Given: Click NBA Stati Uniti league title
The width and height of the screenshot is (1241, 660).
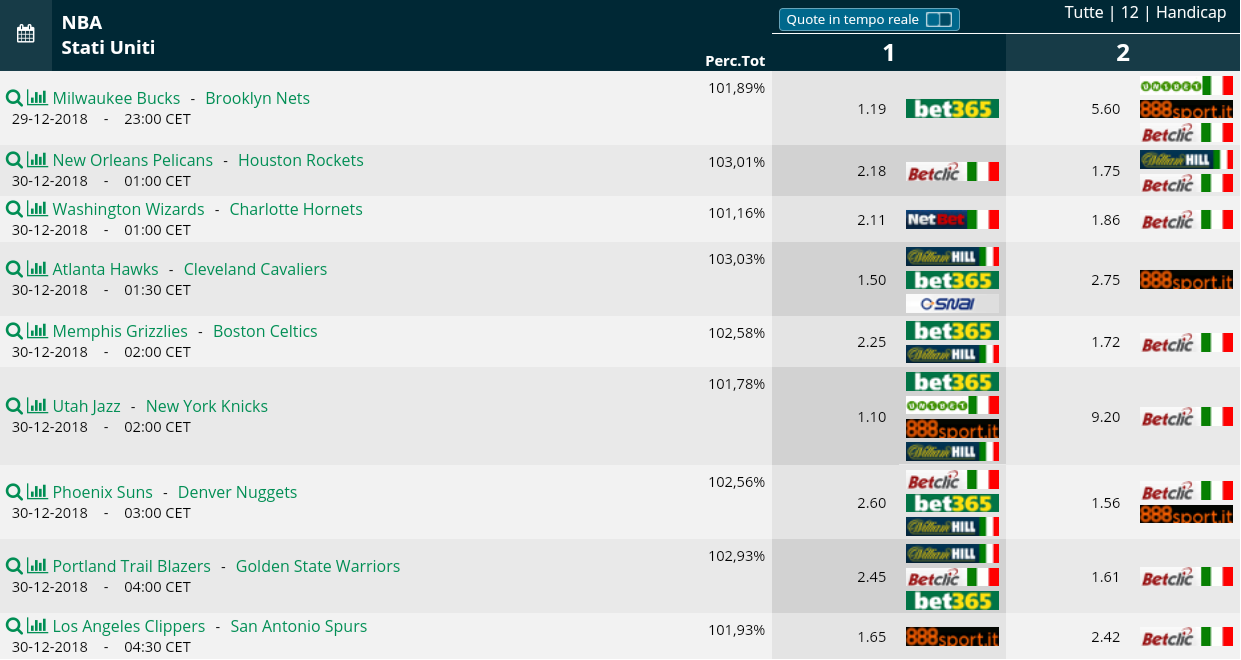Looking at the screenshot, I should pos(108,35).
